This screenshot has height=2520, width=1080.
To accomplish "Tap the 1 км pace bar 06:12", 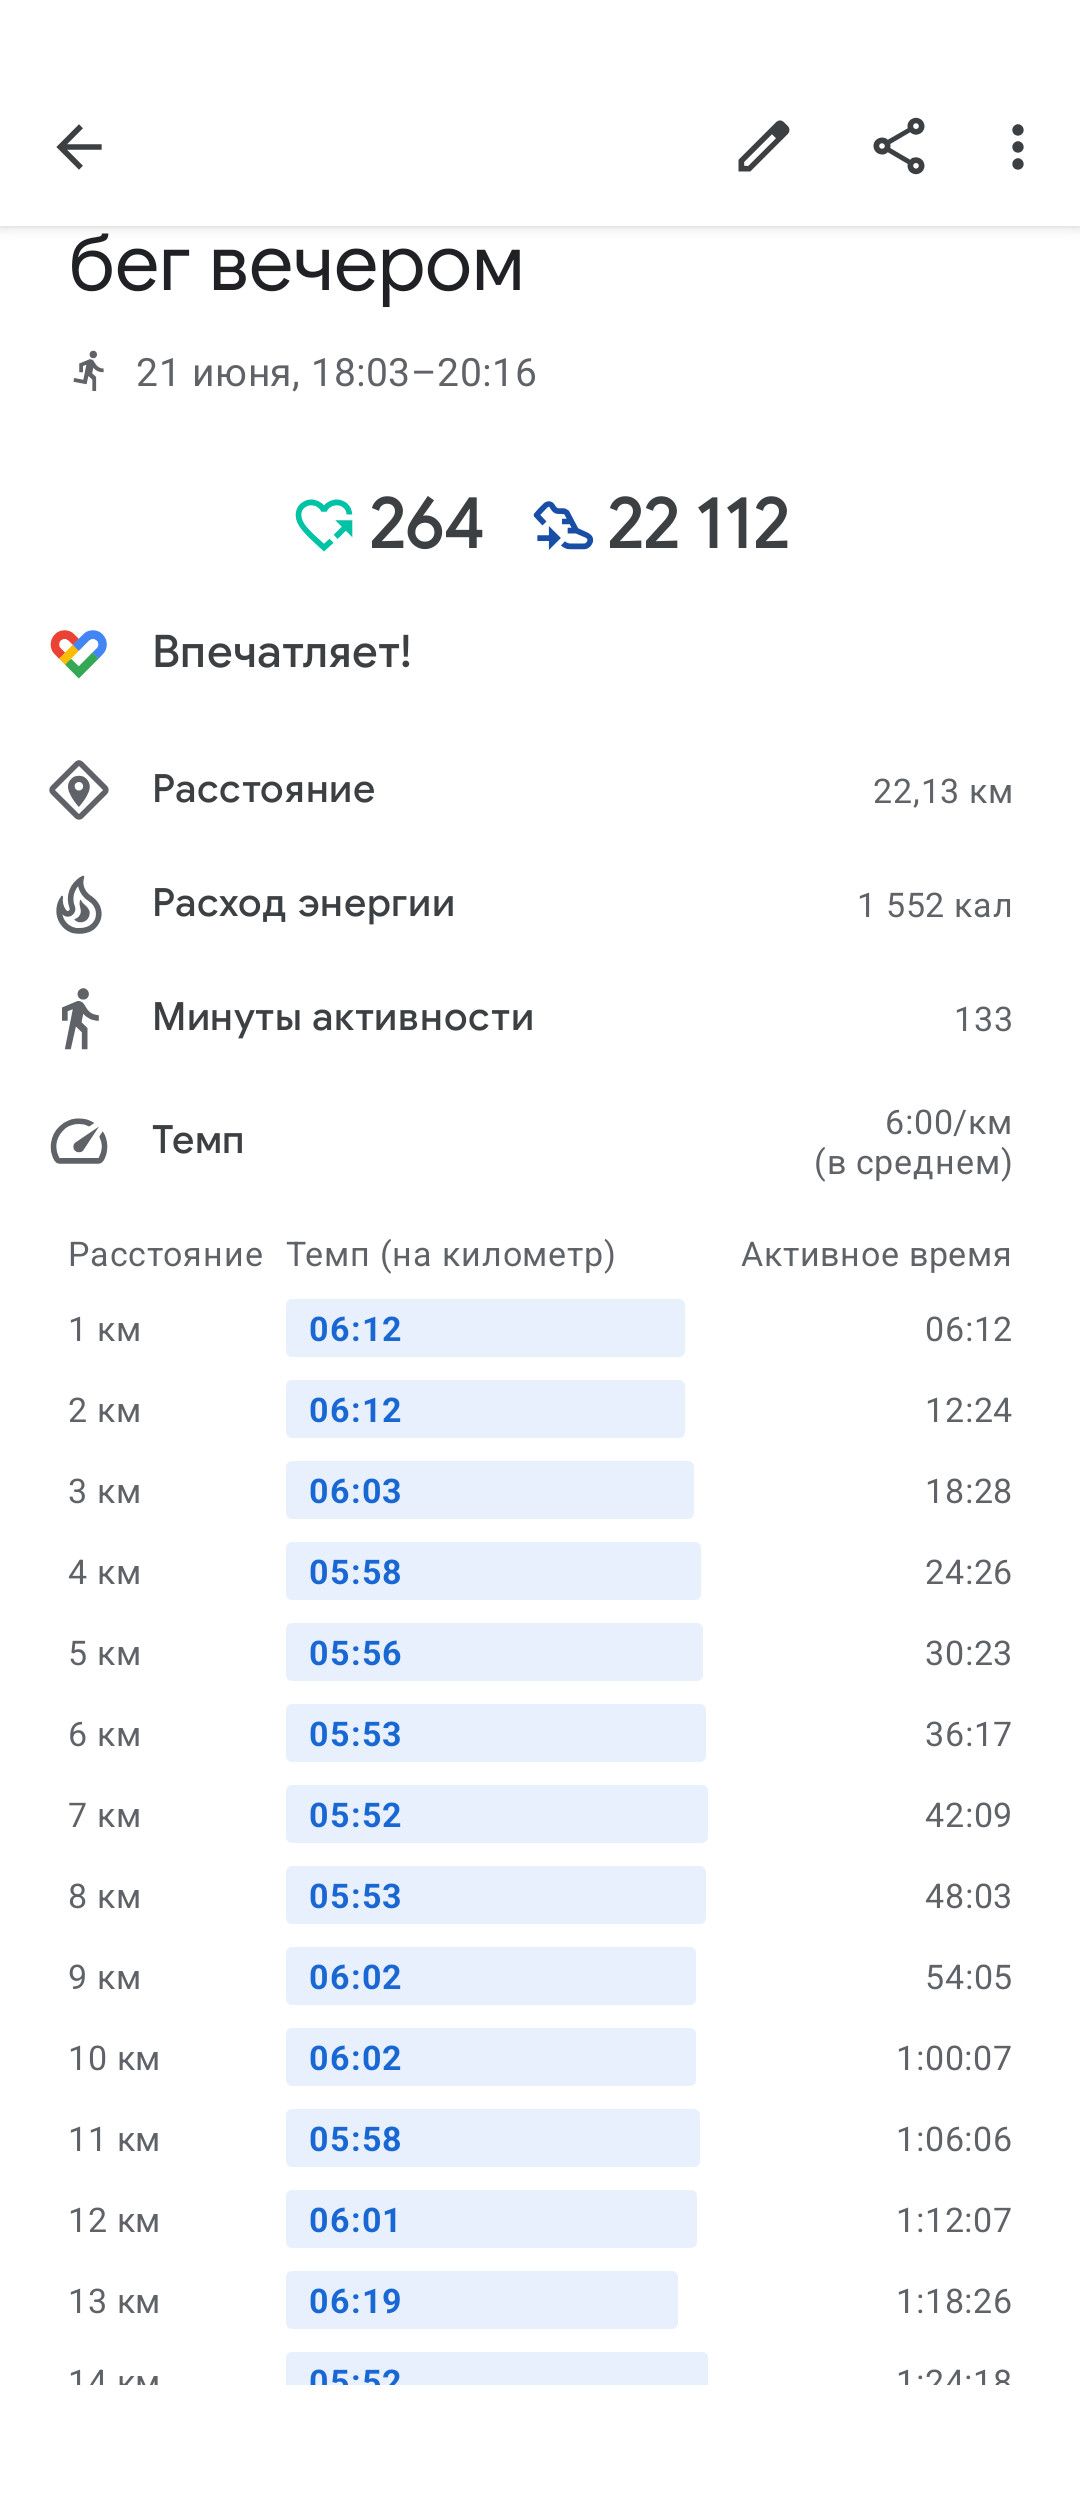I will [x=485, y=1328].
